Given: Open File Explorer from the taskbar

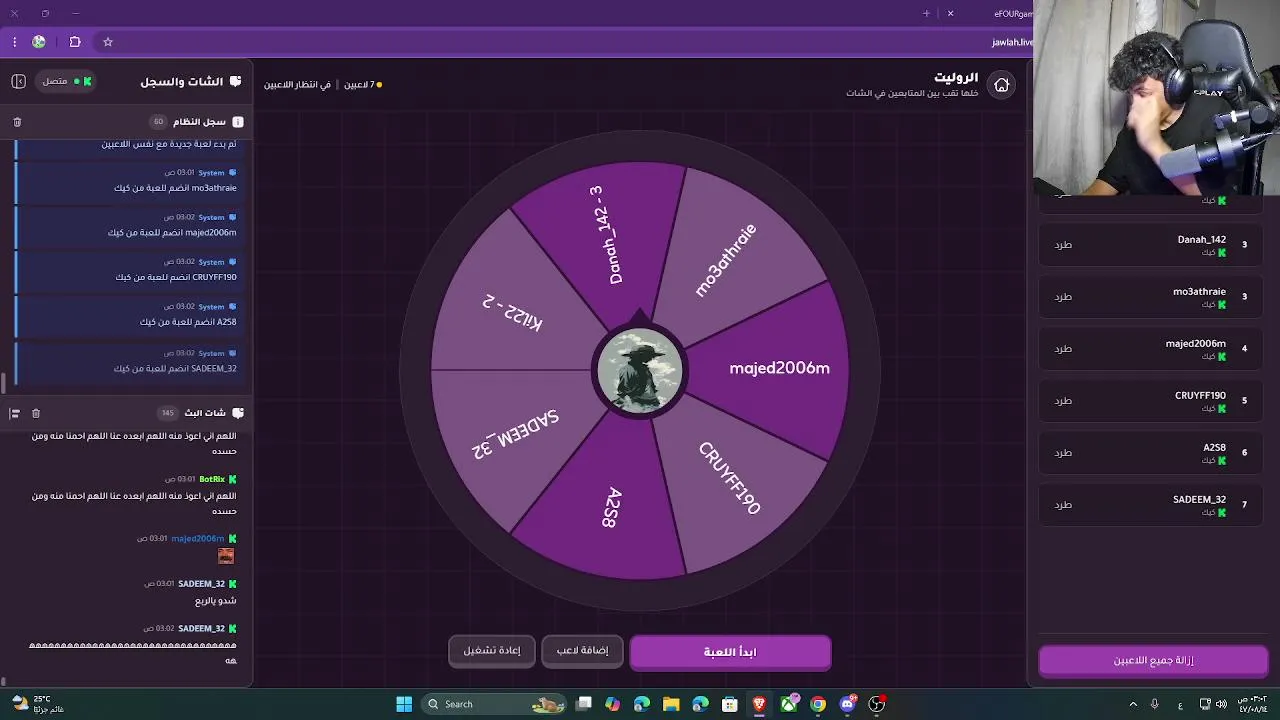Looking at the screenshot, I should (x=671, y=704).
